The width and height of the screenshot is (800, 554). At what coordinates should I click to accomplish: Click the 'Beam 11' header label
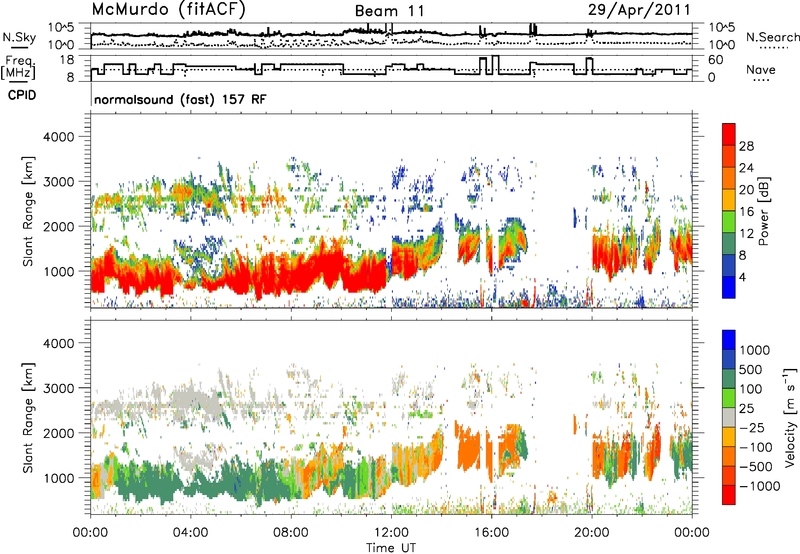pyautogui.click(x=390, y=11)
